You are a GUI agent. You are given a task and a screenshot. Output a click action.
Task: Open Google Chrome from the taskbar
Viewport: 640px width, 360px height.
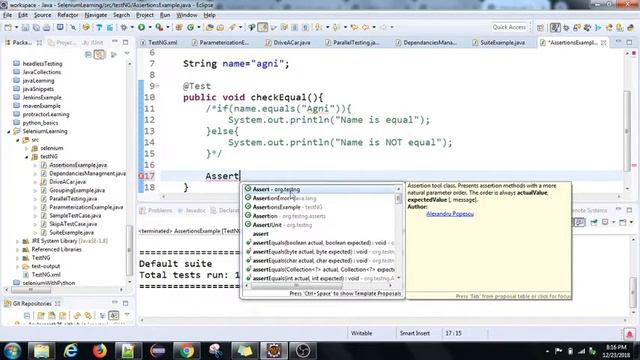[x=186, y=351]
